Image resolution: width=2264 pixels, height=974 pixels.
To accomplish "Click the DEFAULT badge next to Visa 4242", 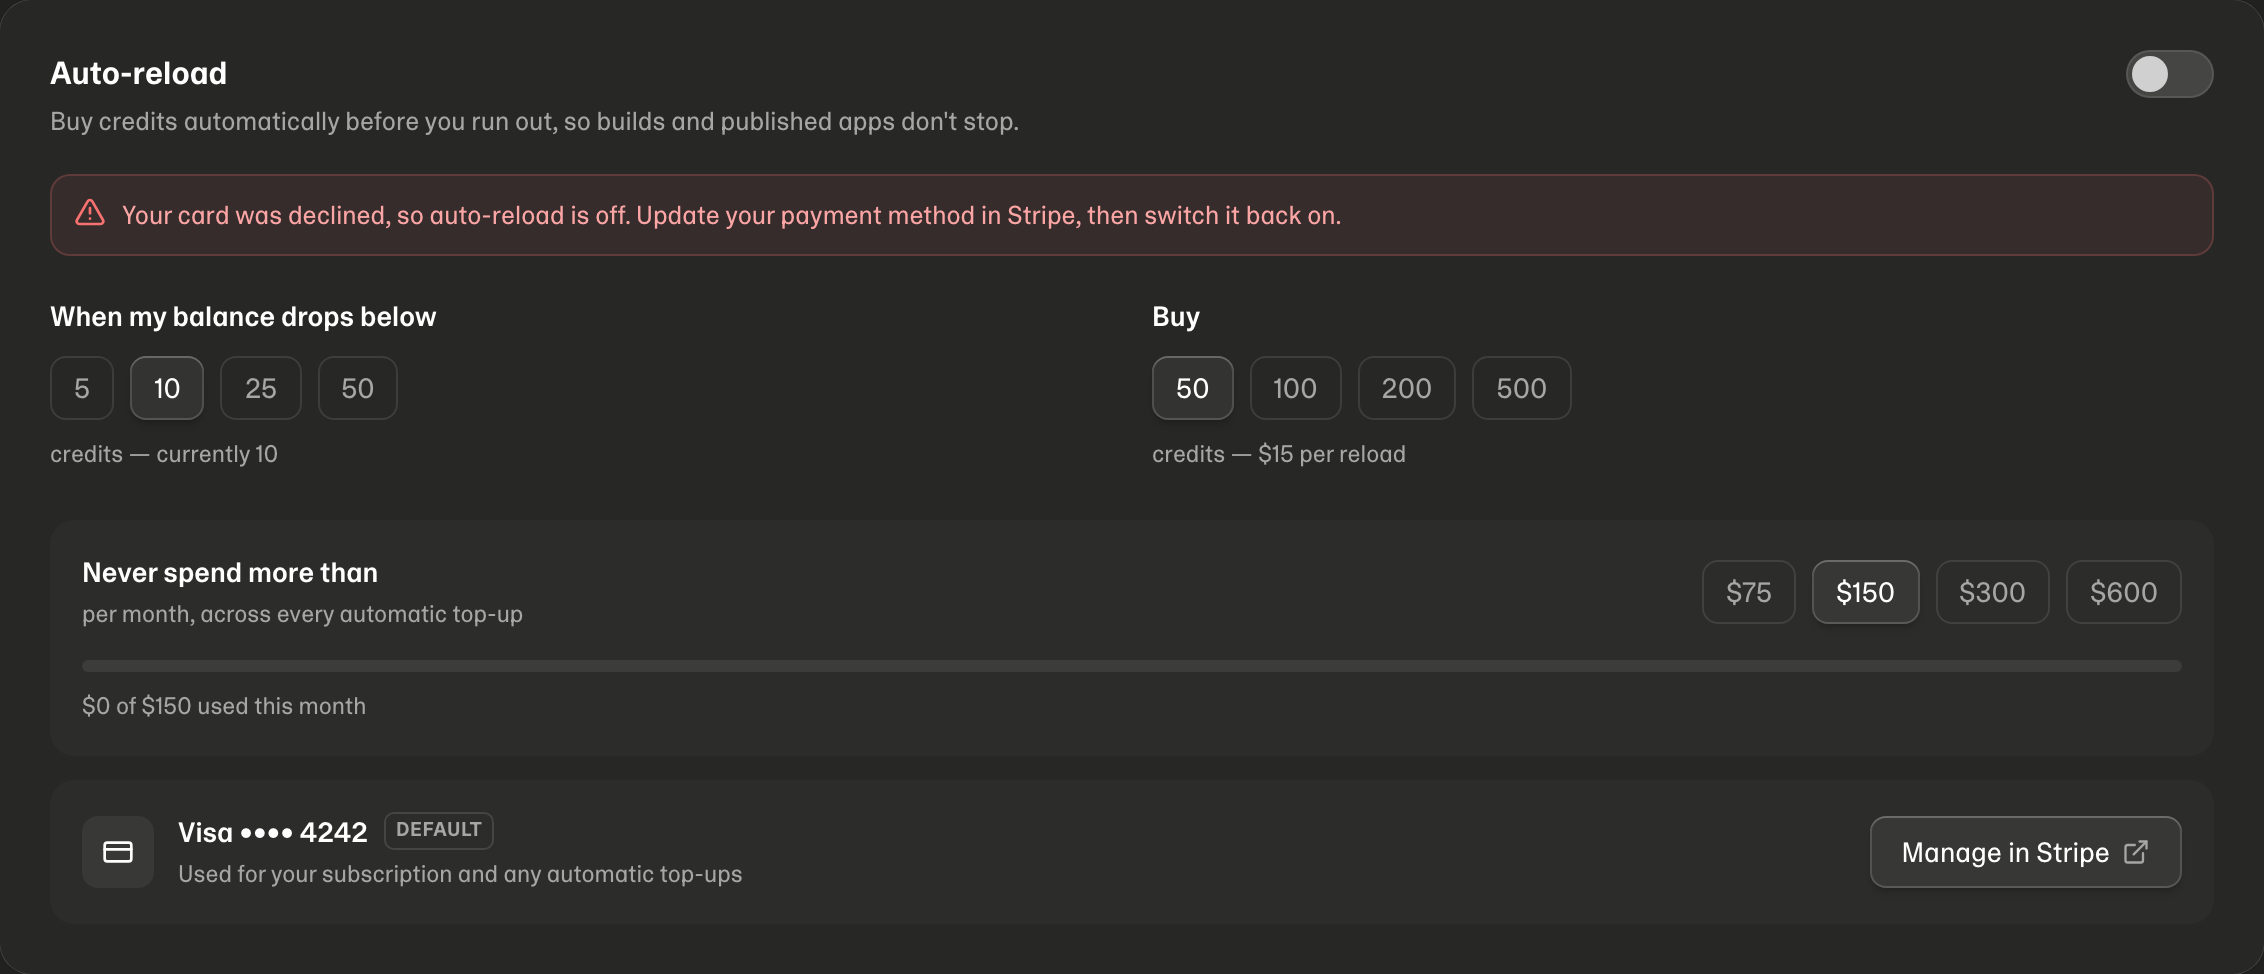I will point(439,830).
